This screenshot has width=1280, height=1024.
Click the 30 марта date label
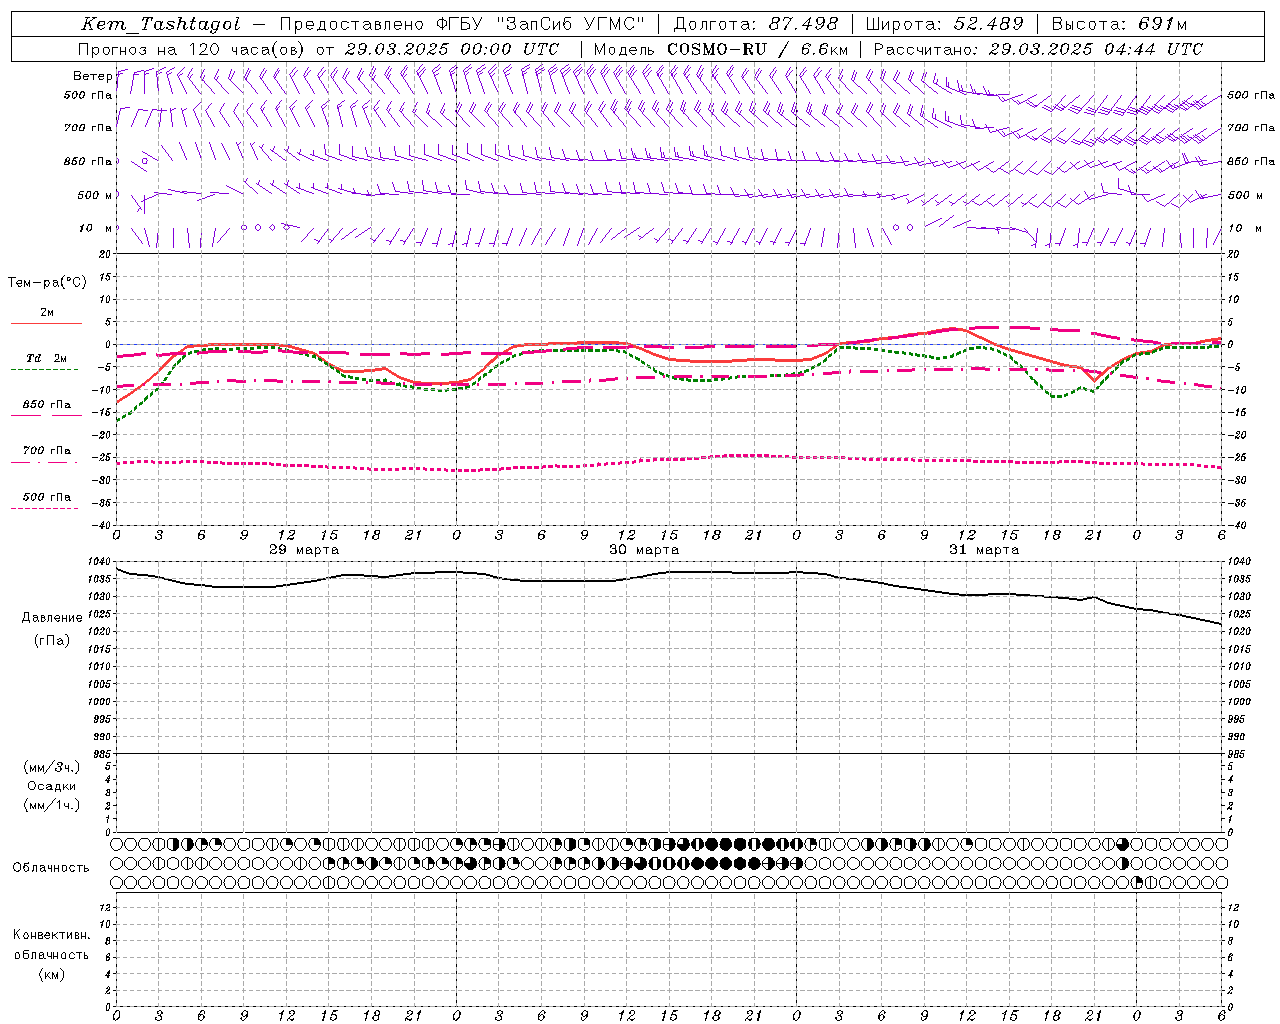point(644,550)
